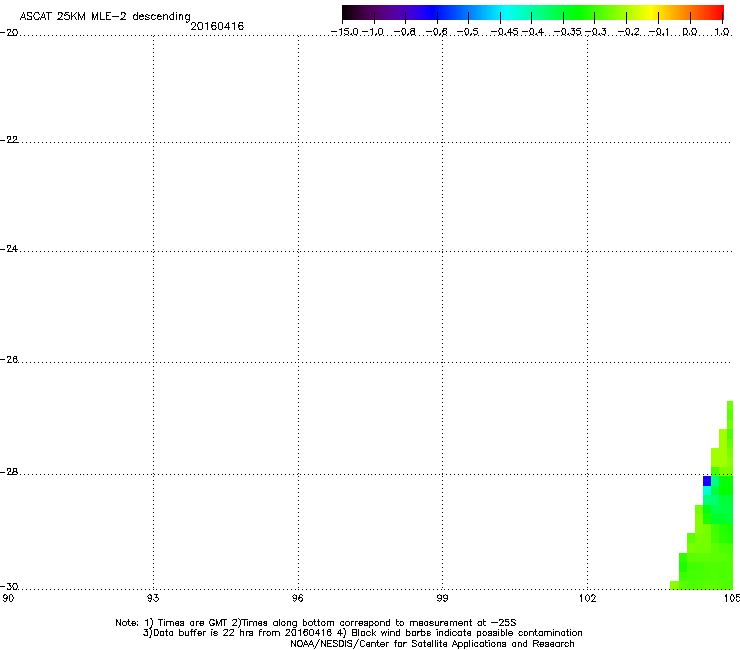Click the 90 longitude axis label
This screenshot has width=740, height=650.
(x=8, y=599)
